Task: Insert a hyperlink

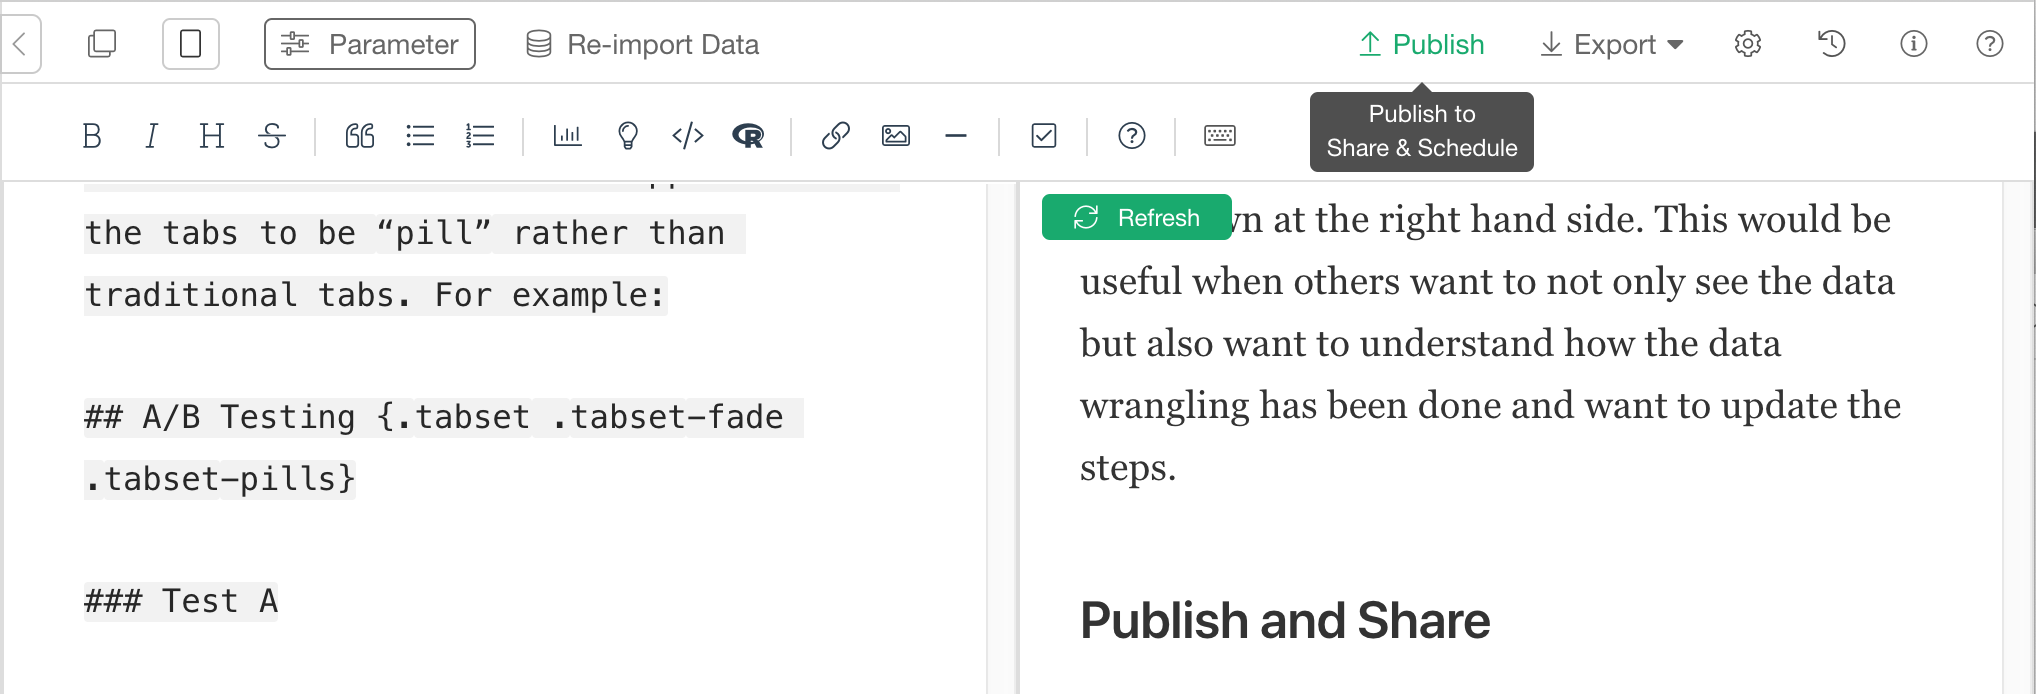Action: point(836,136)
